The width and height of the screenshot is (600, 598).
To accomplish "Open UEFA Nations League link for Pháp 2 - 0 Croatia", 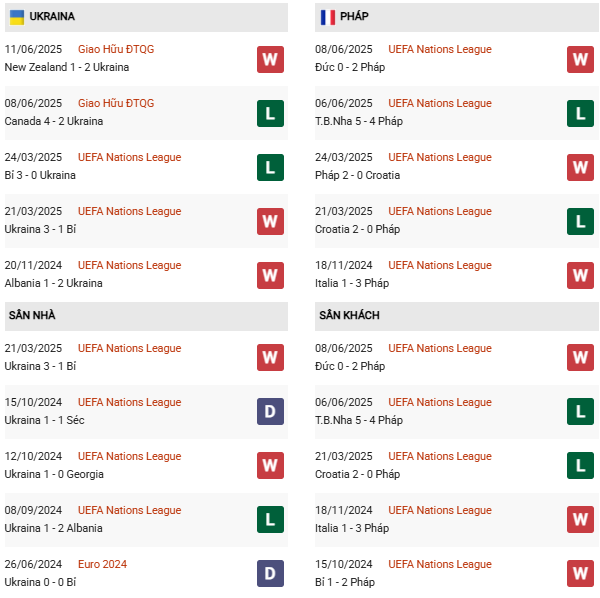I will coord(440,157).
